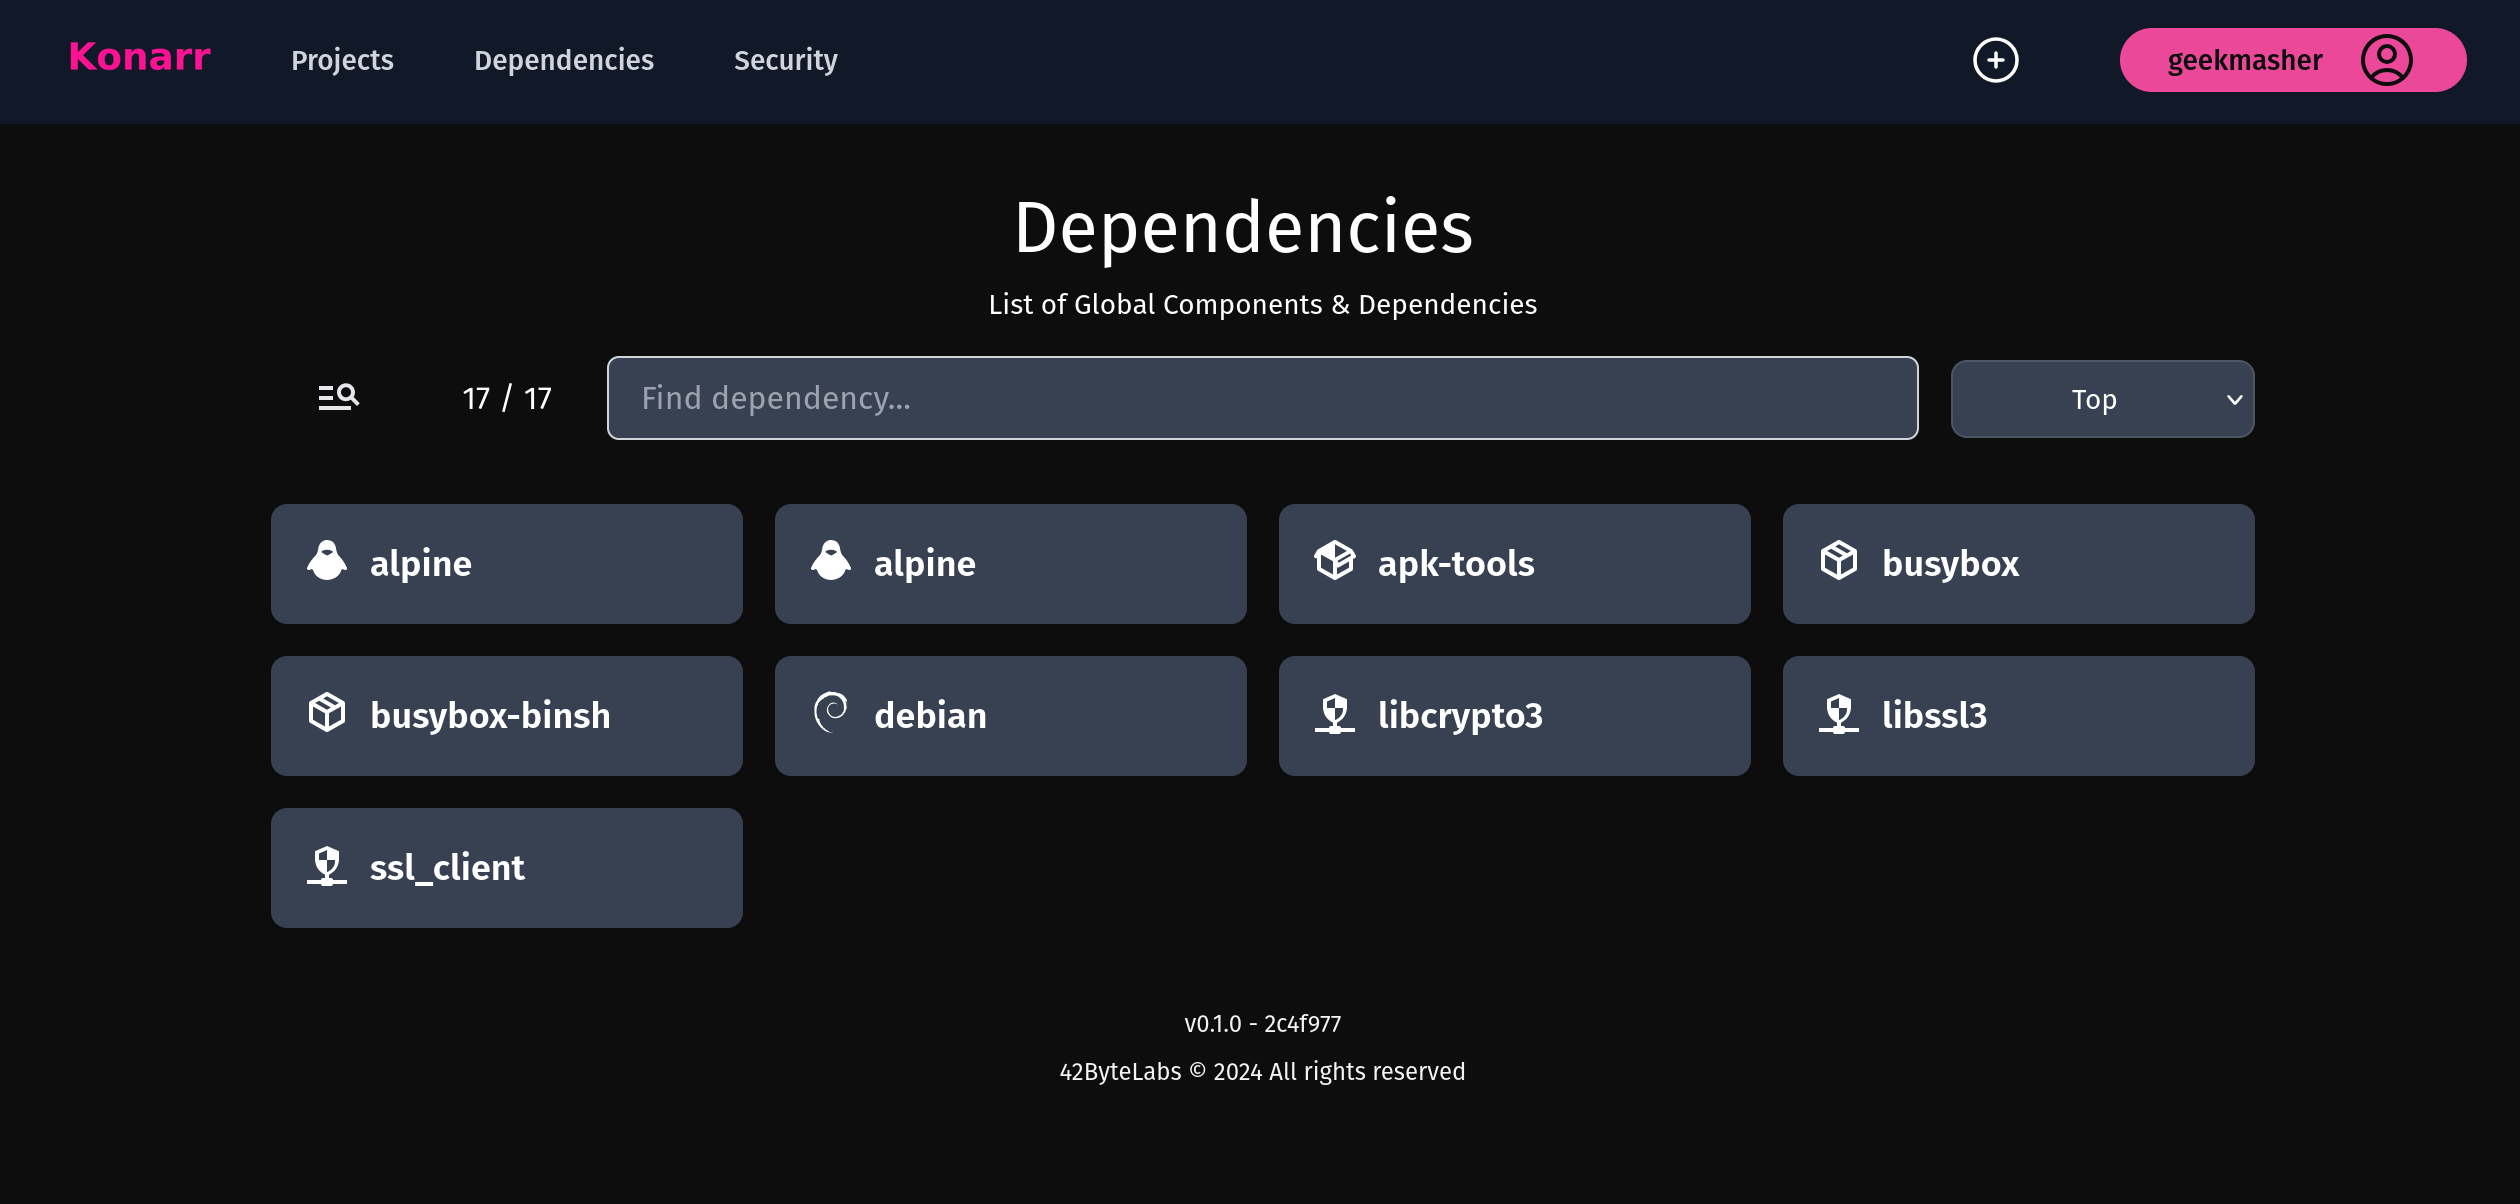
Task: Open the user avatar icon next to geekmasher
Action: click(x=2387, y=60)
